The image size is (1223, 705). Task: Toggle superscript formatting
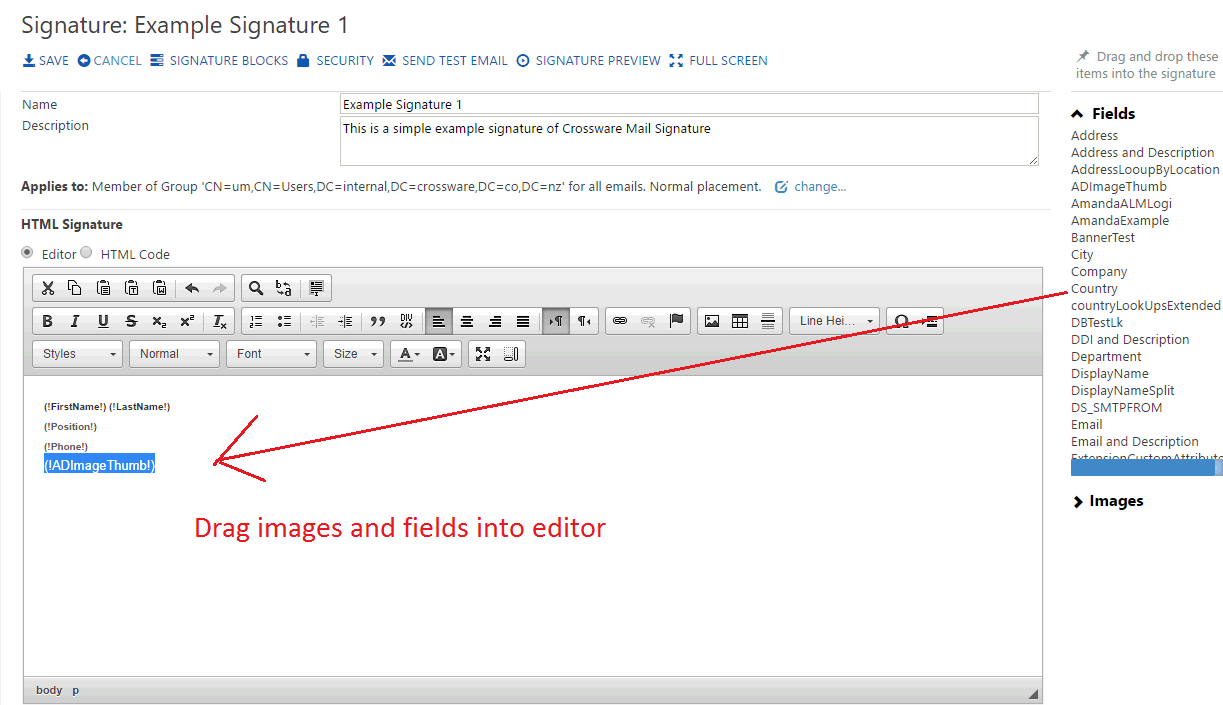187,321
